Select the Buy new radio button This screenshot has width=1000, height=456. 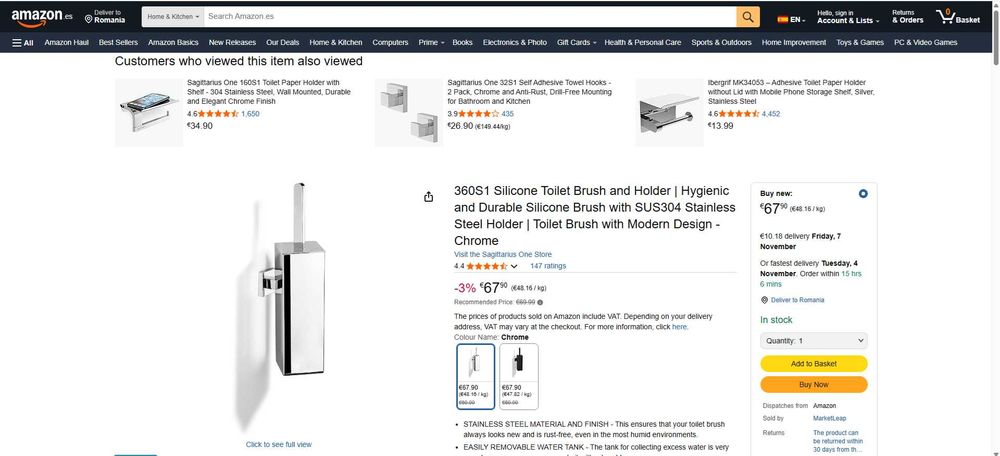point(863,194)
